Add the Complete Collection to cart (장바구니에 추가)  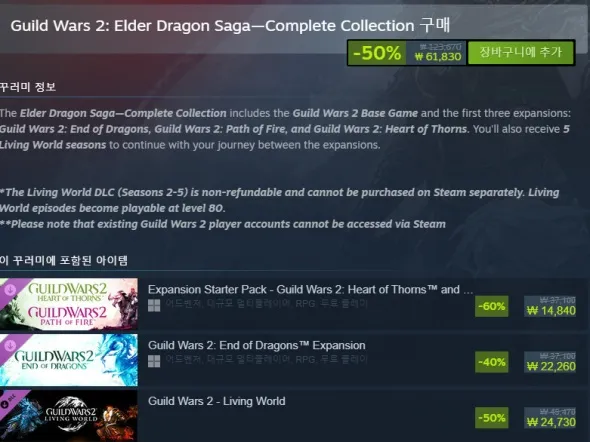(521, 53)
